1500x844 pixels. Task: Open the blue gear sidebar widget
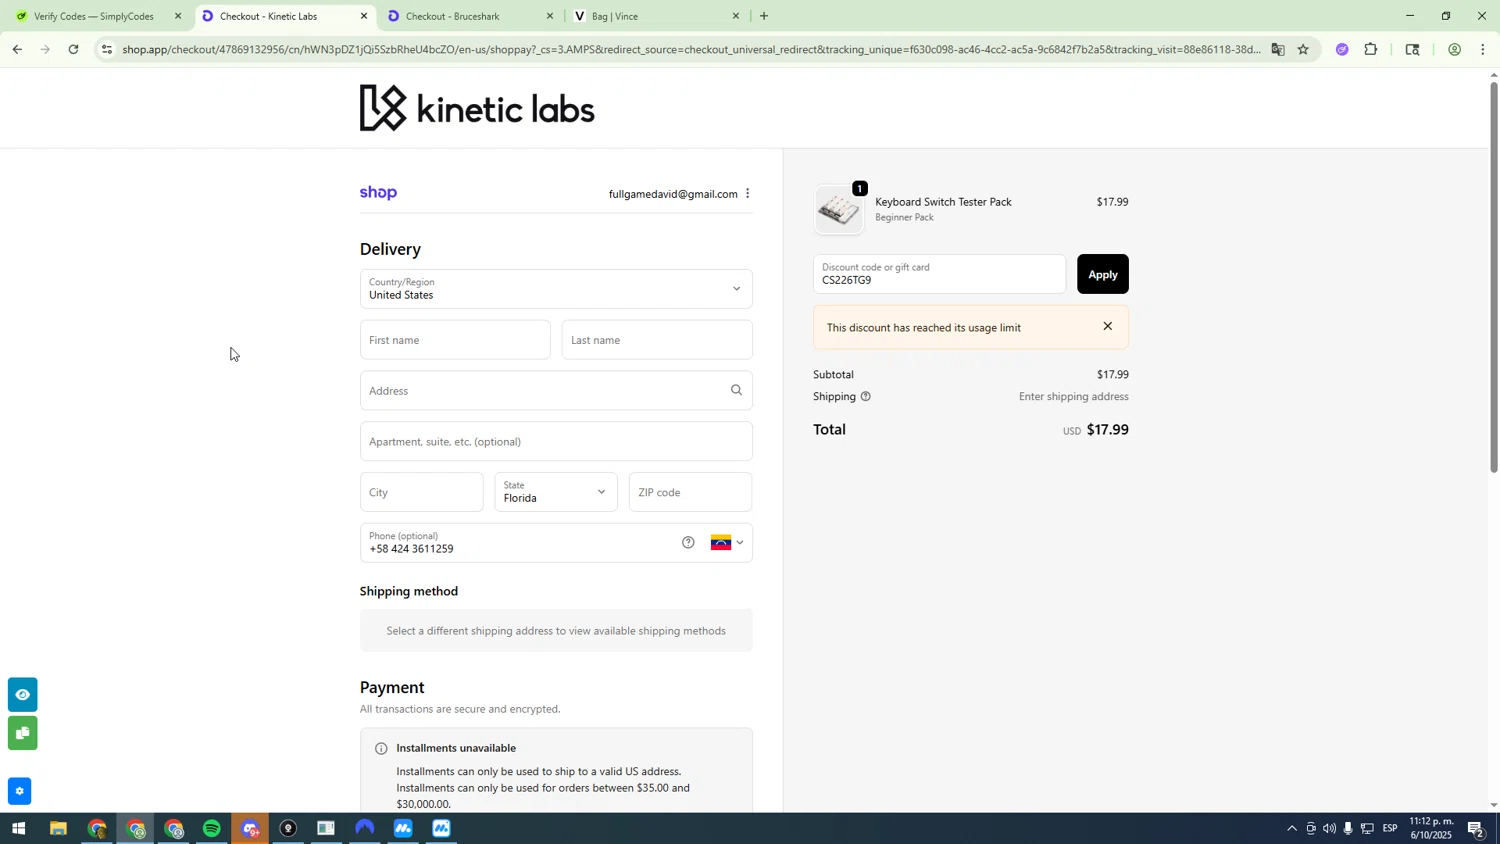tap(19, 791)
